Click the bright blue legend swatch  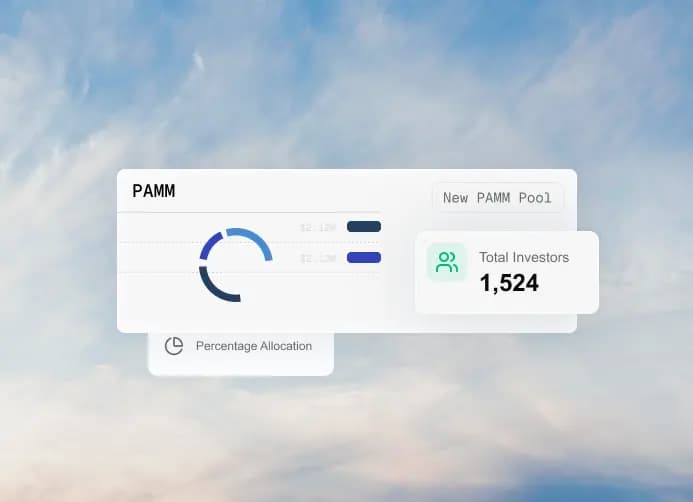[364, 258]
